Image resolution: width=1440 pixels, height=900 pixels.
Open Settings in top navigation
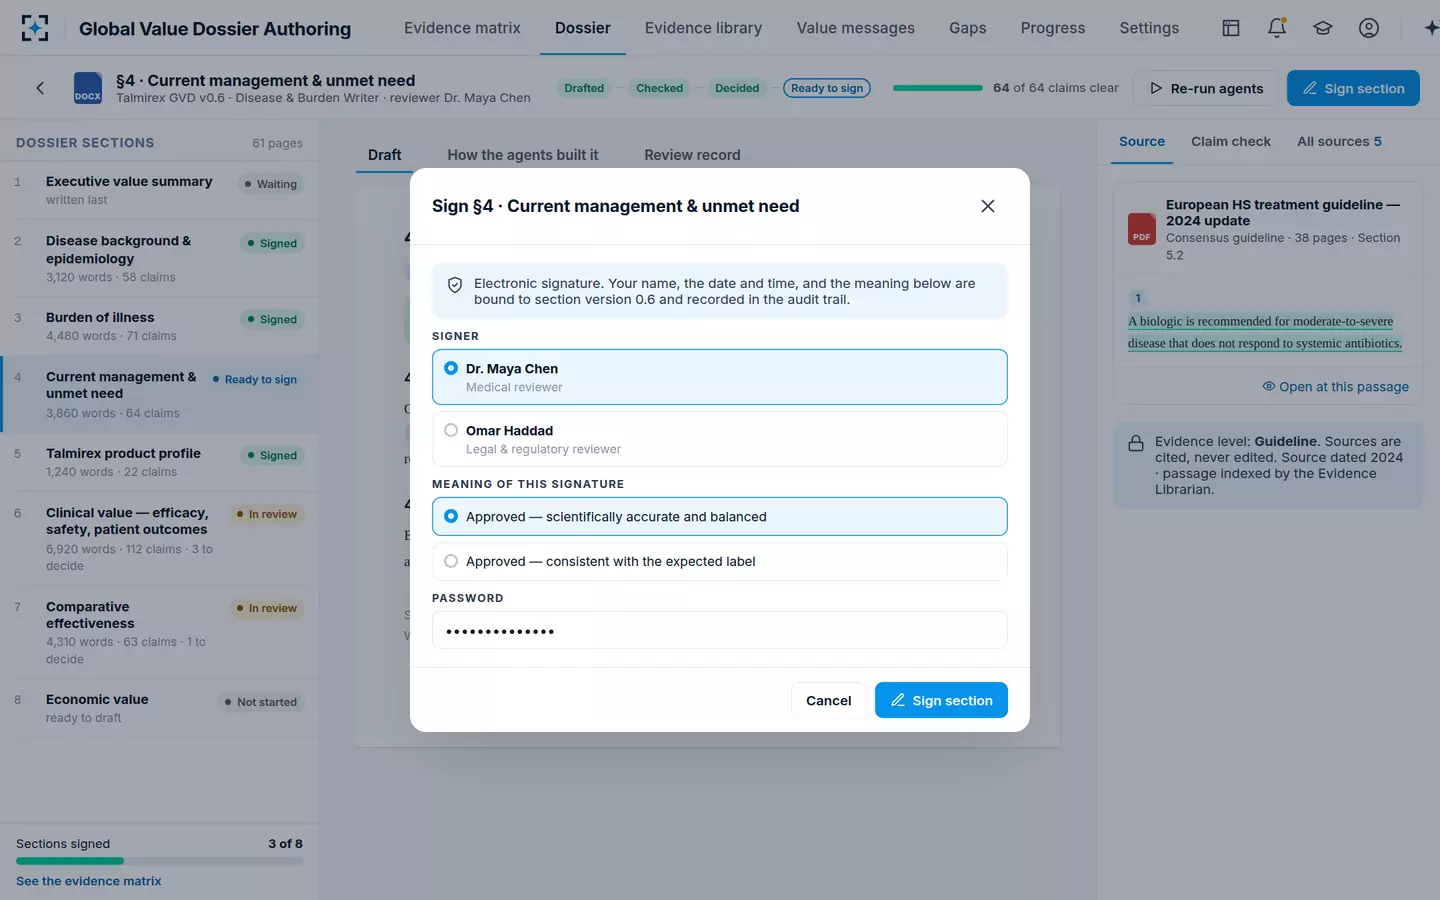[1149, 28]
